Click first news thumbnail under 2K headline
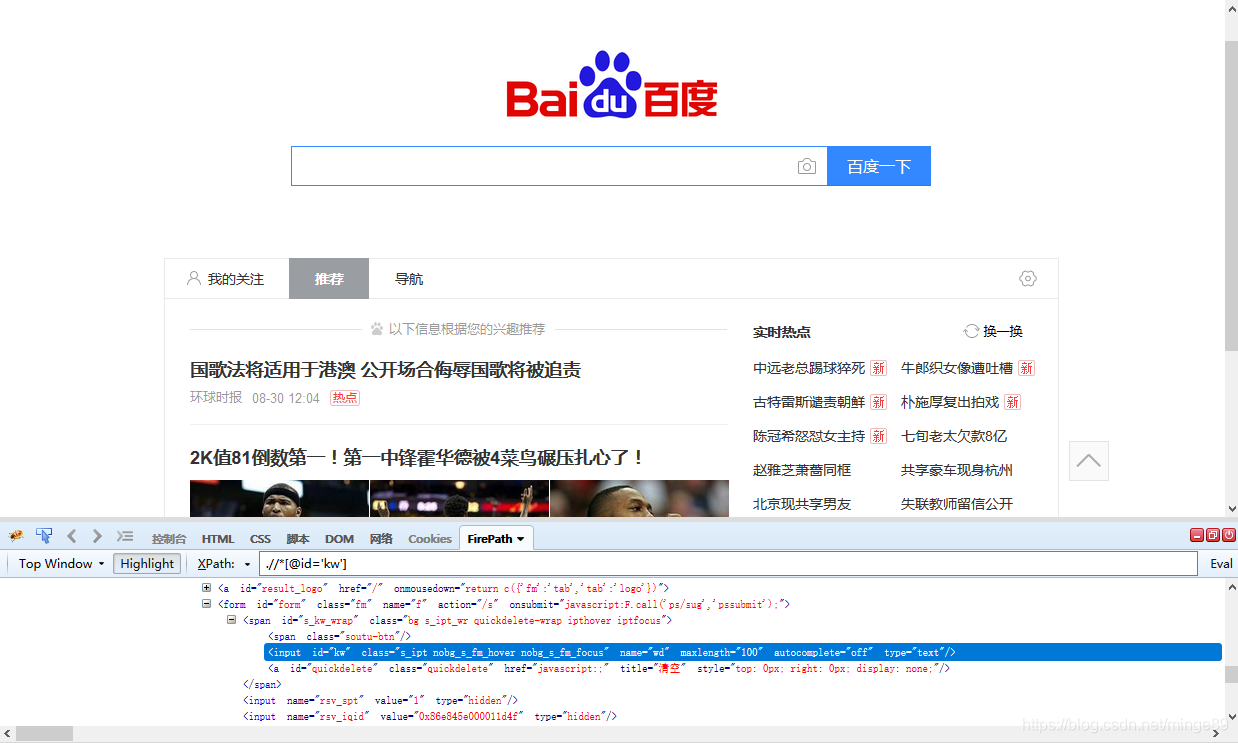This screenshot has width=1238, height=743. click(x=279, y=498)
